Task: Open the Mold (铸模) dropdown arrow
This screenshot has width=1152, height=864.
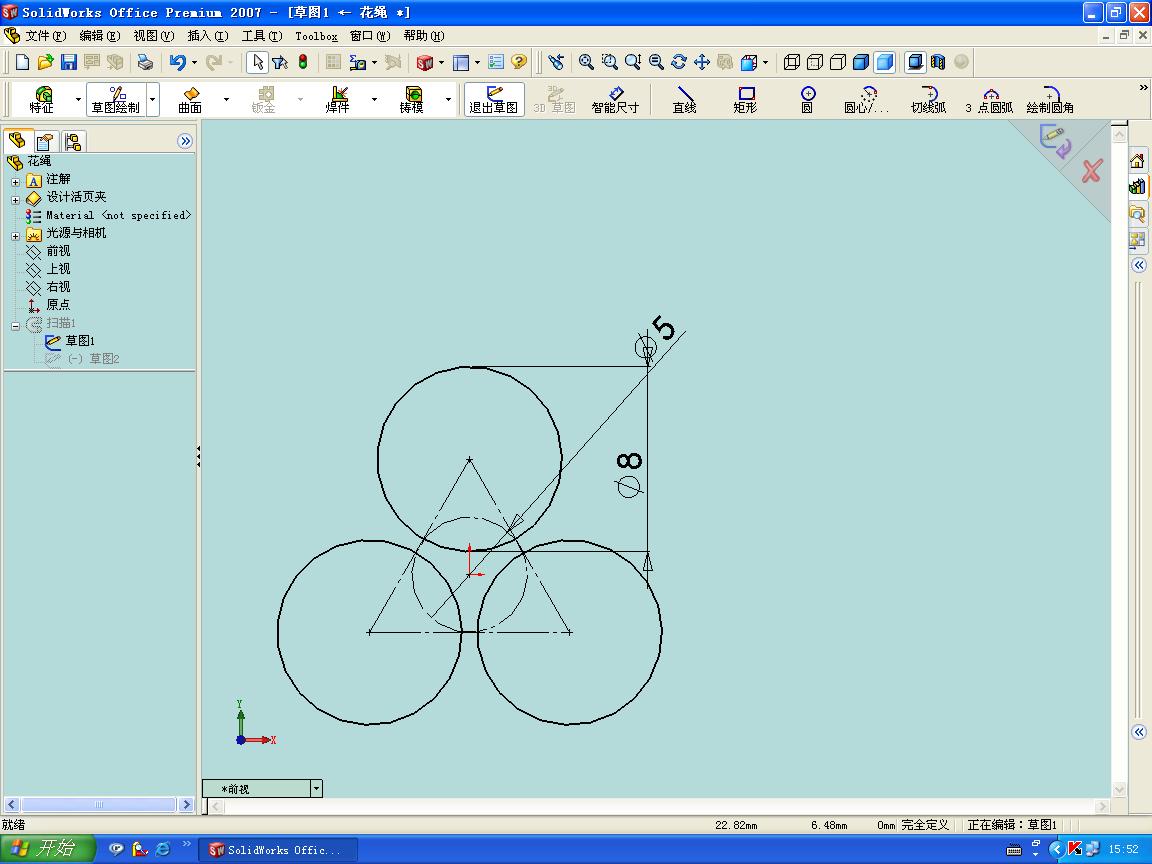Action: (x=448, y=99)
